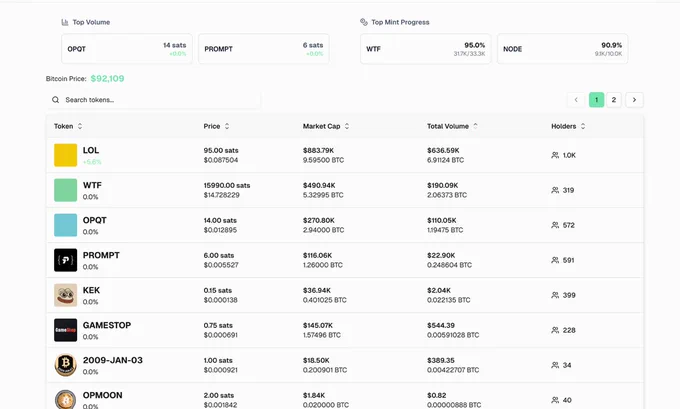Click KEK price 0.15 sats
This screenshot has height=409, width=680.
[218, 290]
